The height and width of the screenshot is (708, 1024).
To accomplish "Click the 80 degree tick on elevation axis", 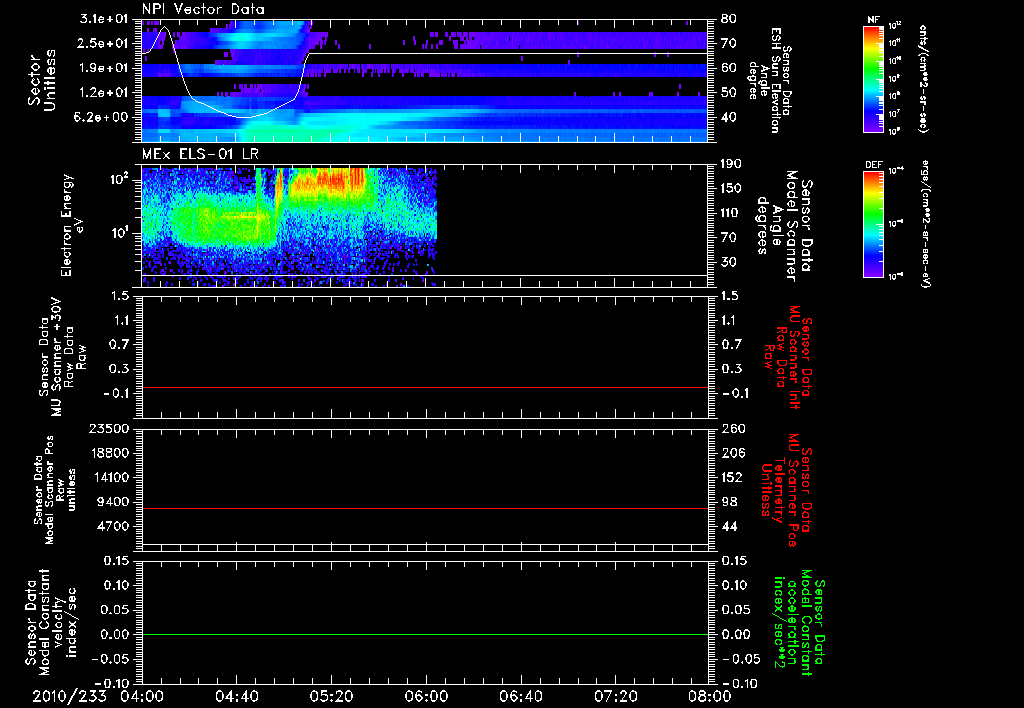I will click(729, 19).
